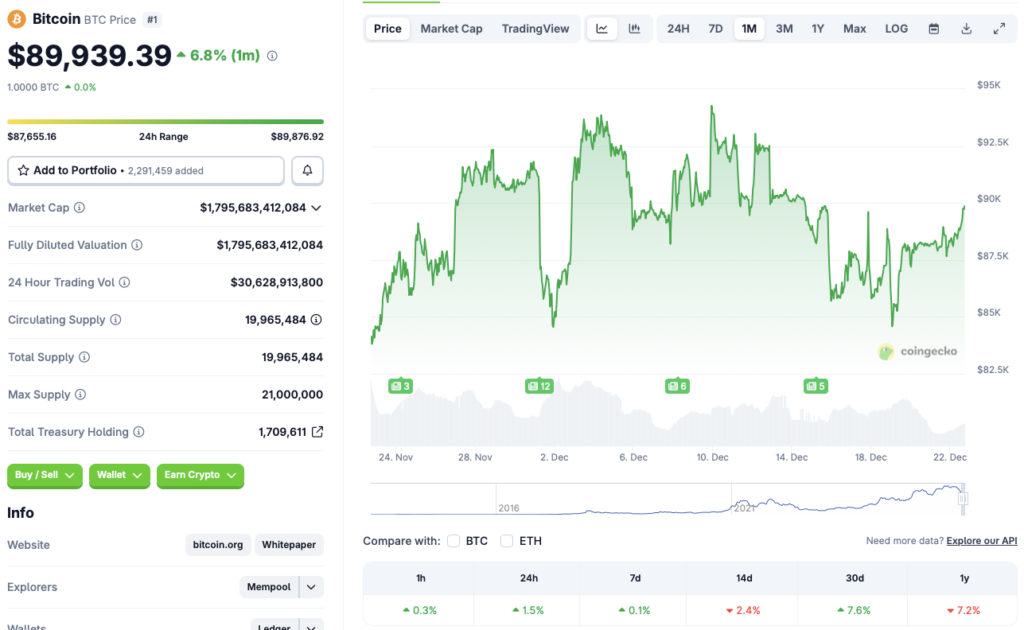The height and width of the screenshot is (630, 1024).
Task: Open Total Treasury Holding external link icon
Action: tap(319, 431)
